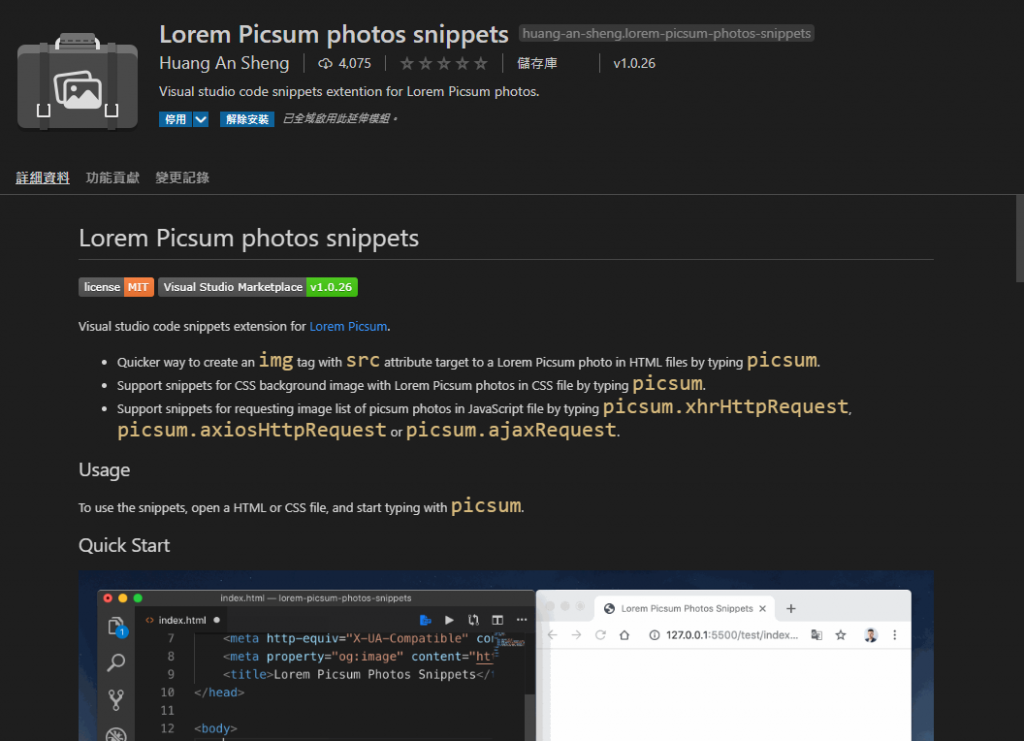
Task: Open the dropdown arrow next to 停用
Action: (200, 119)
